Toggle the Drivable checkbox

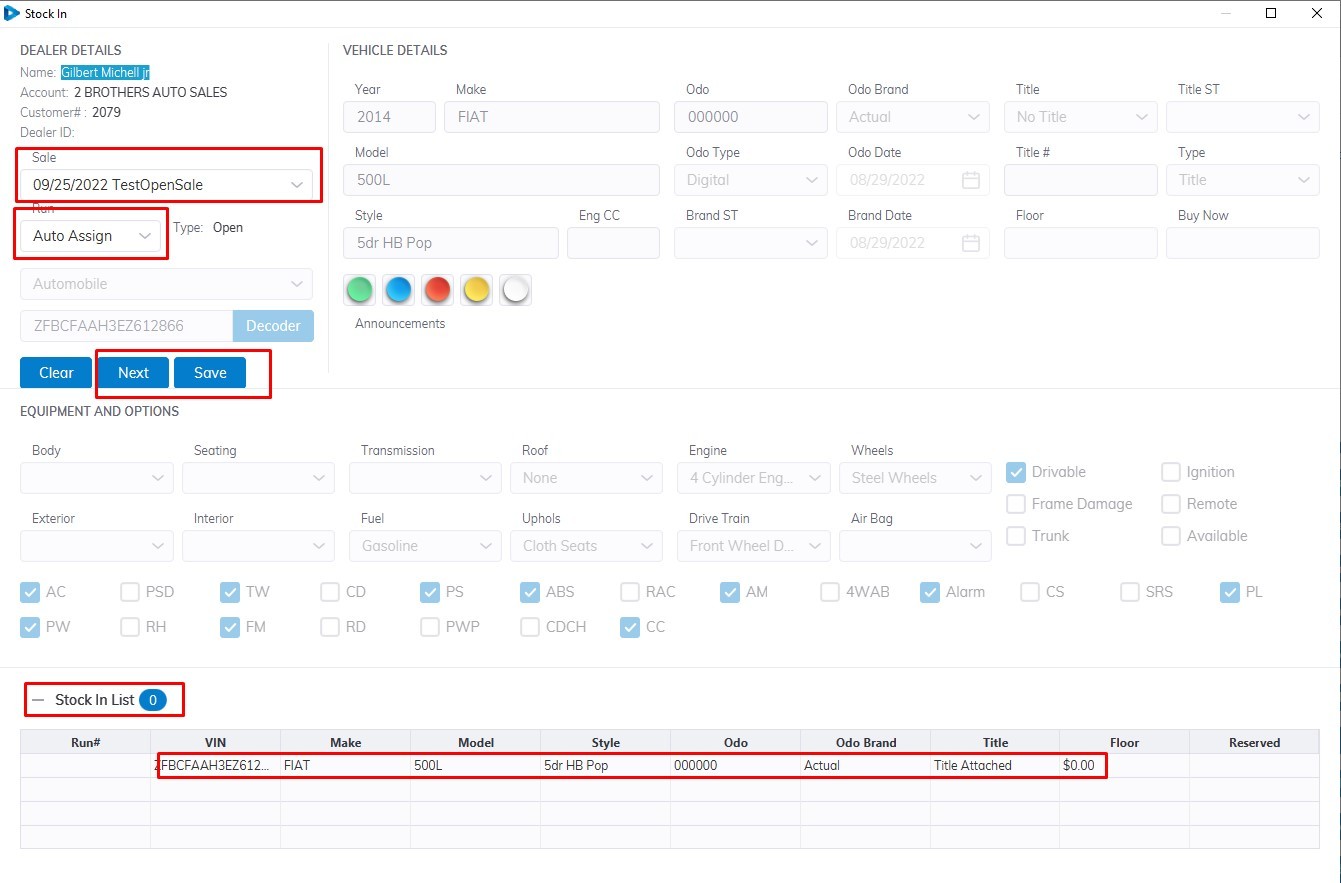pos(1016,472)
